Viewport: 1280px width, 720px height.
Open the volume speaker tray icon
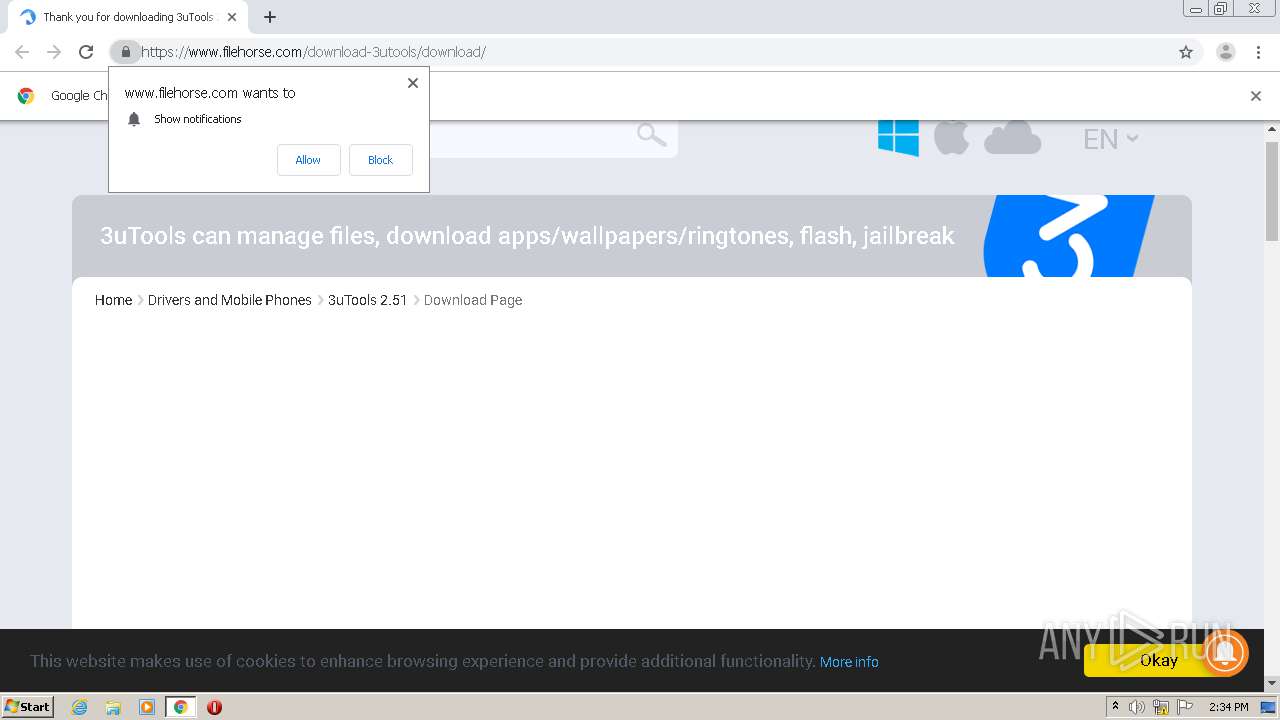[1137, 707]
